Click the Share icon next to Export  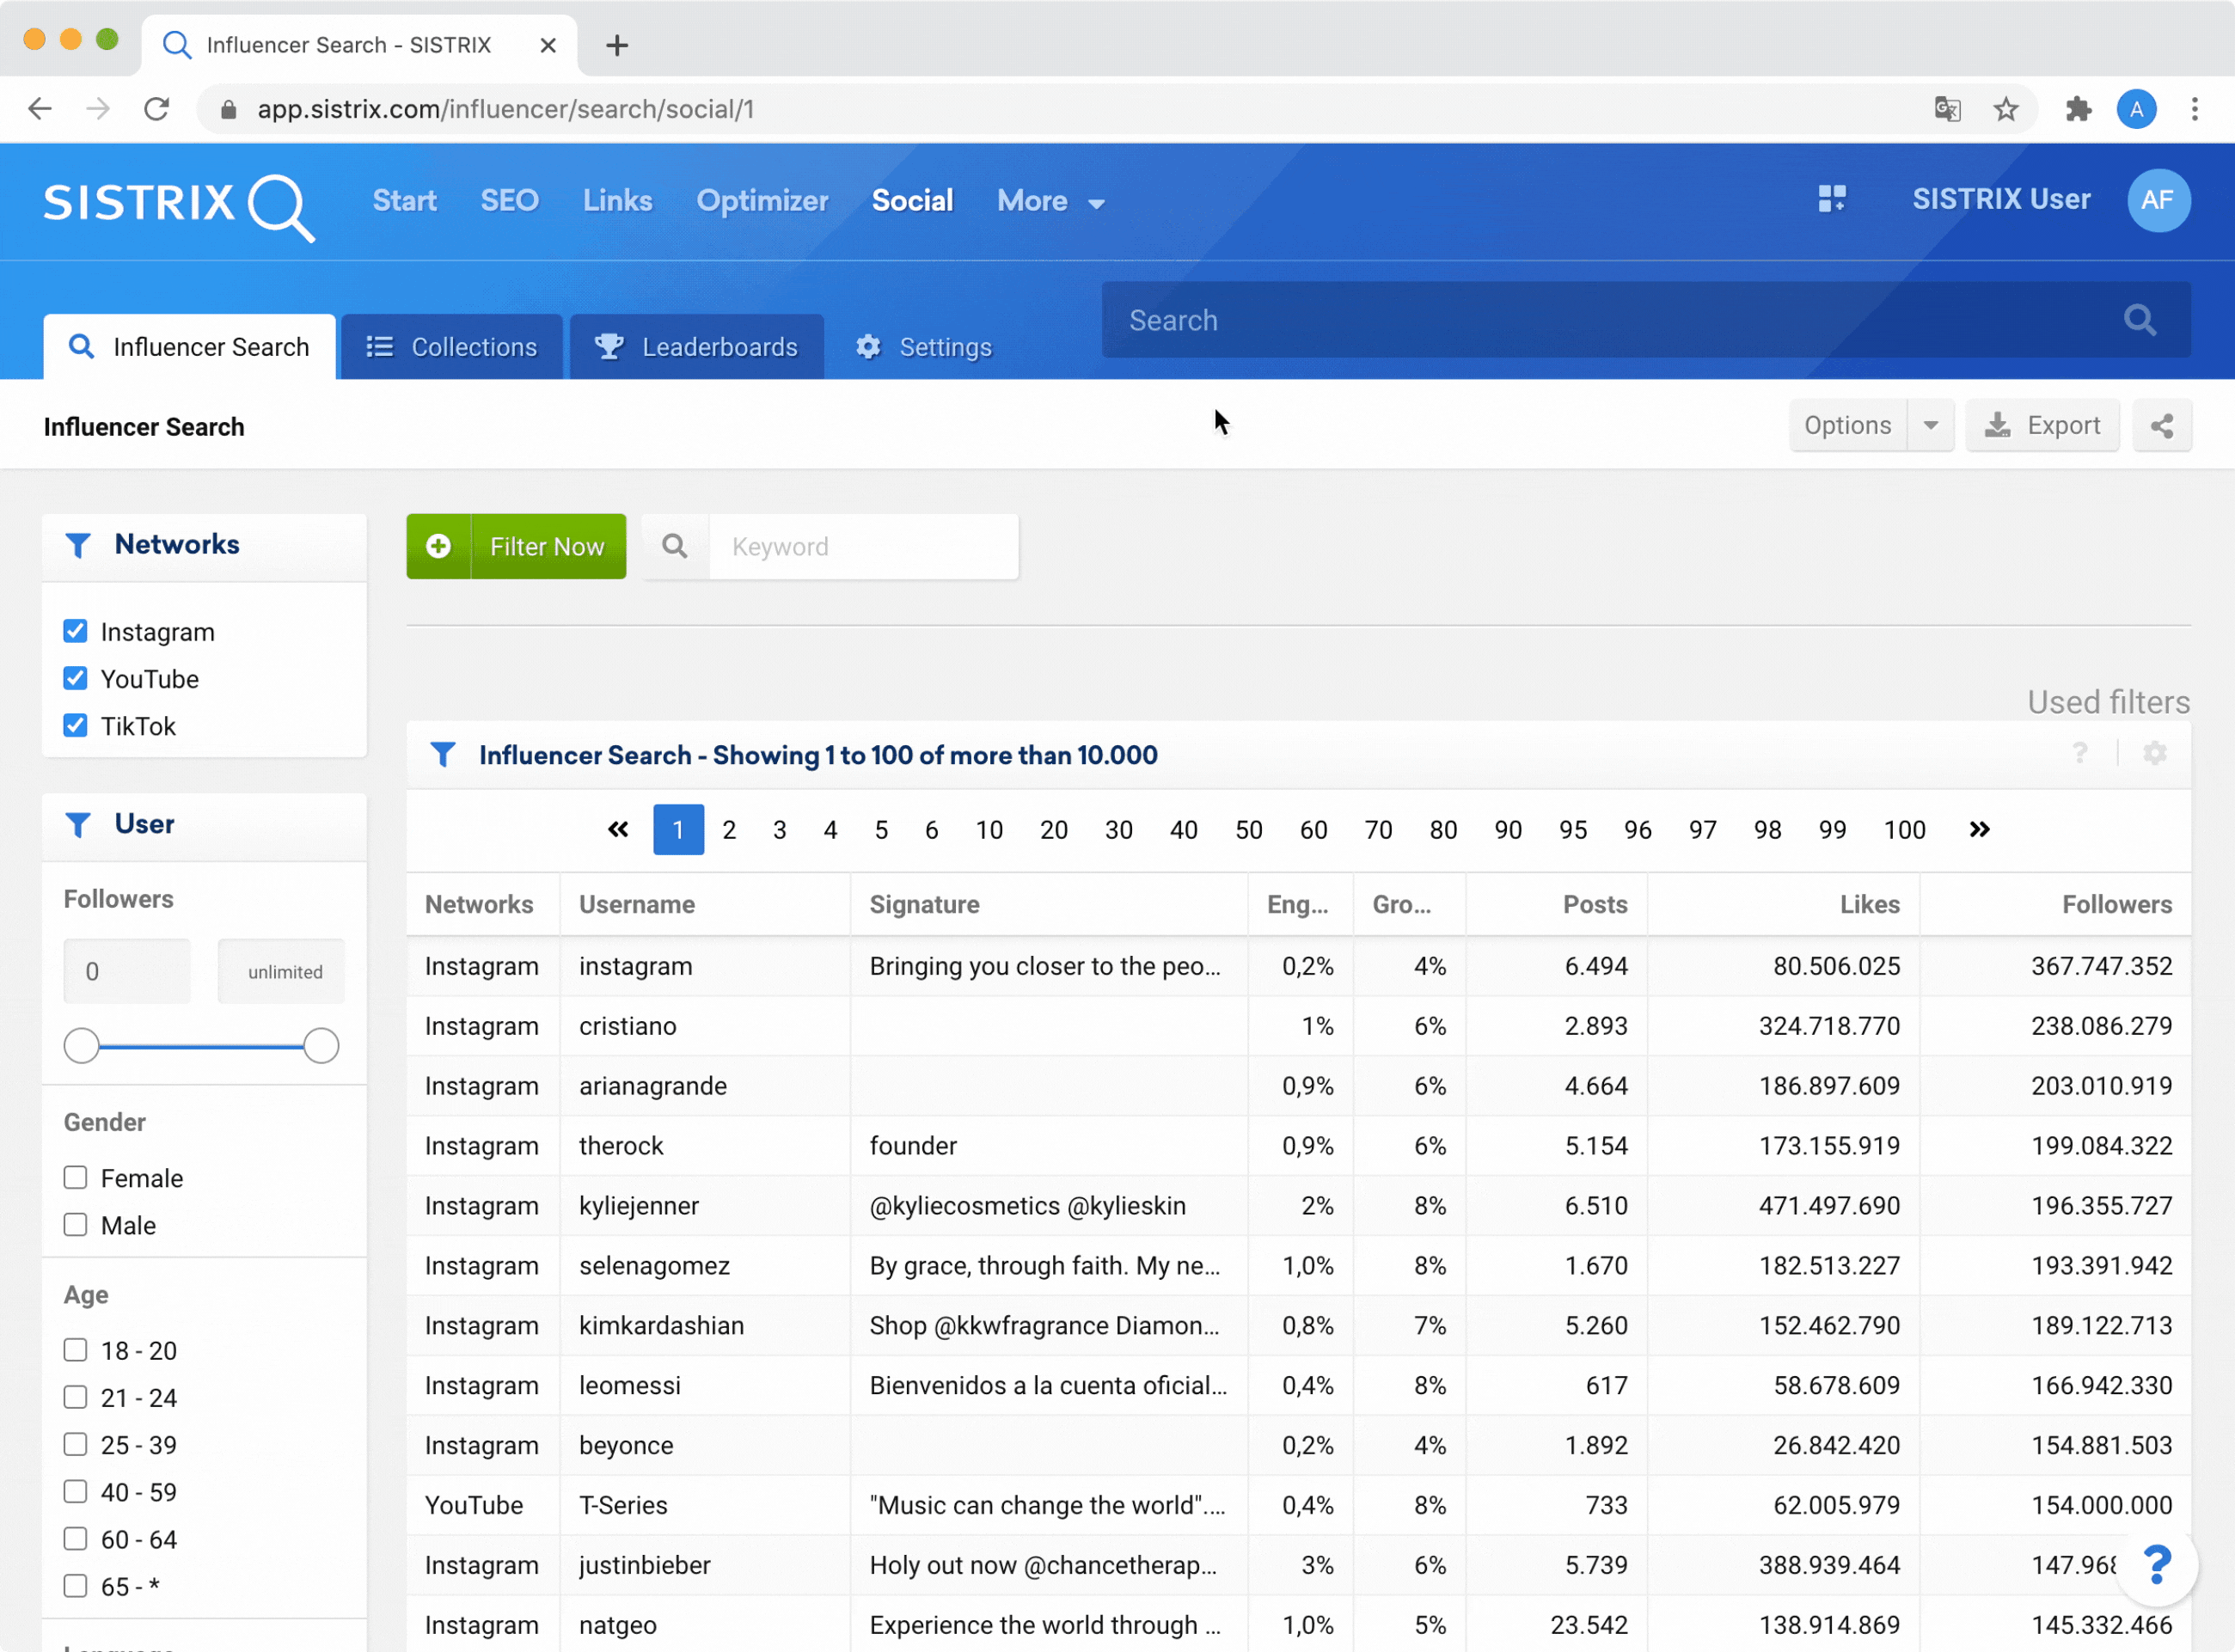pos(2162,424)
